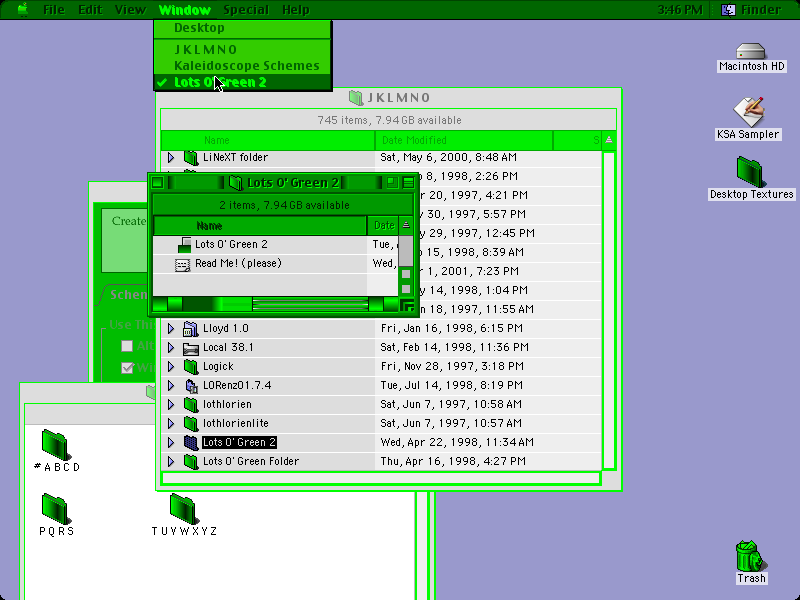Click the Lots O' Green 2 scheme file icon
This screenshot has height=600, width=800.
click(x=184, y=245)
